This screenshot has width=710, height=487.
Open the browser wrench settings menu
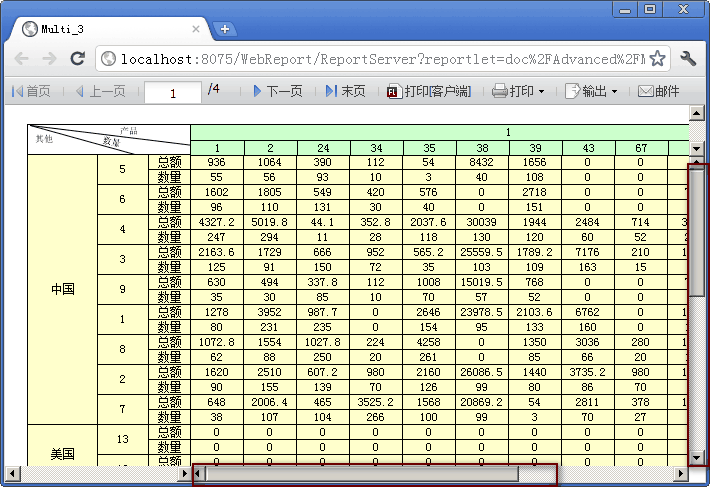(x=688, y=58)
